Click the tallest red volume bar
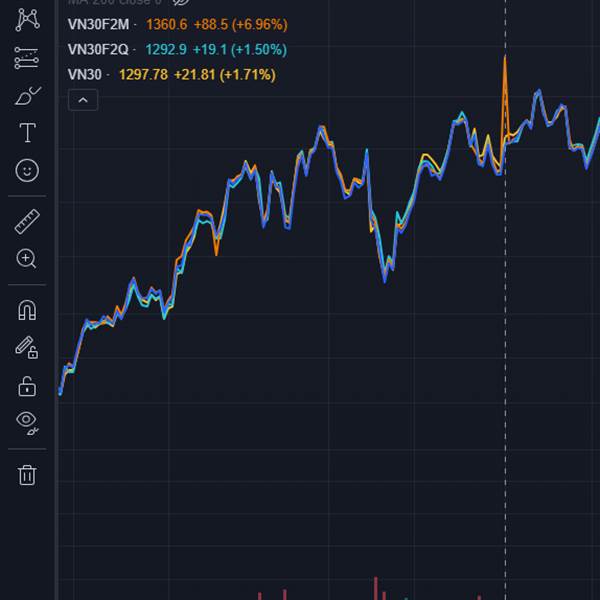This screenshot has width=600, height=600. (x=376, y=588)
